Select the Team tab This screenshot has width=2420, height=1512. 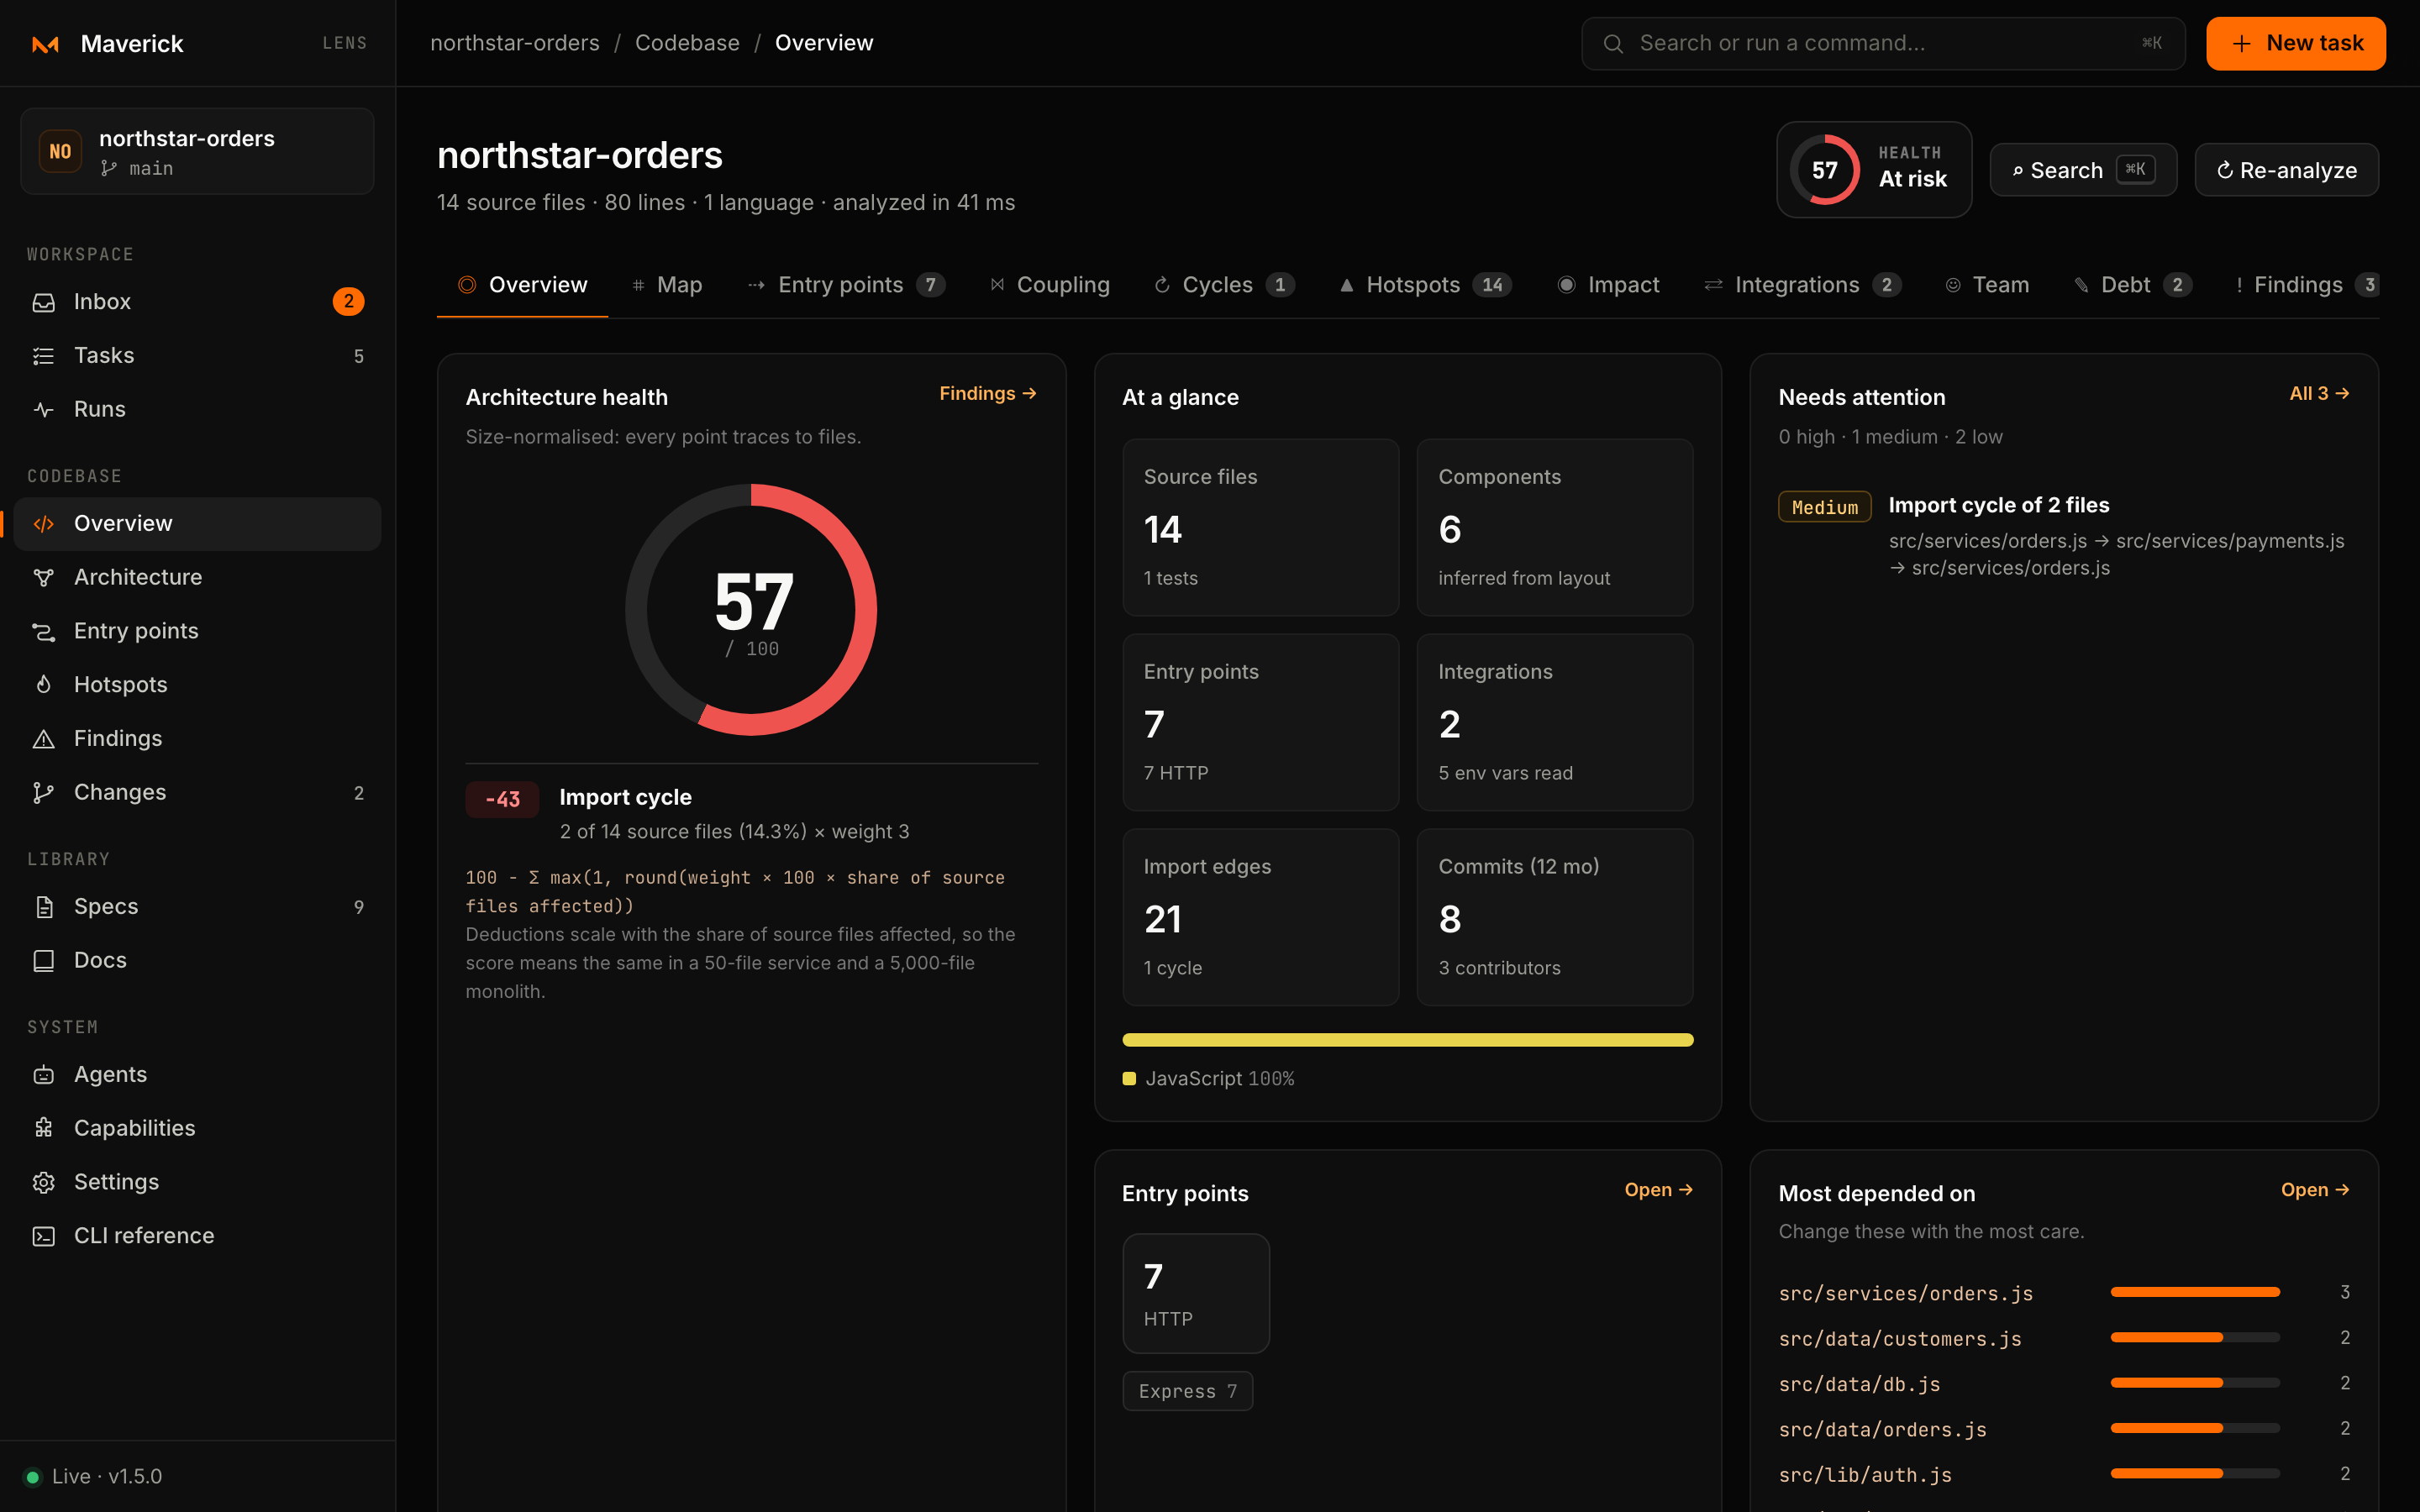(x=1987, y=285)
